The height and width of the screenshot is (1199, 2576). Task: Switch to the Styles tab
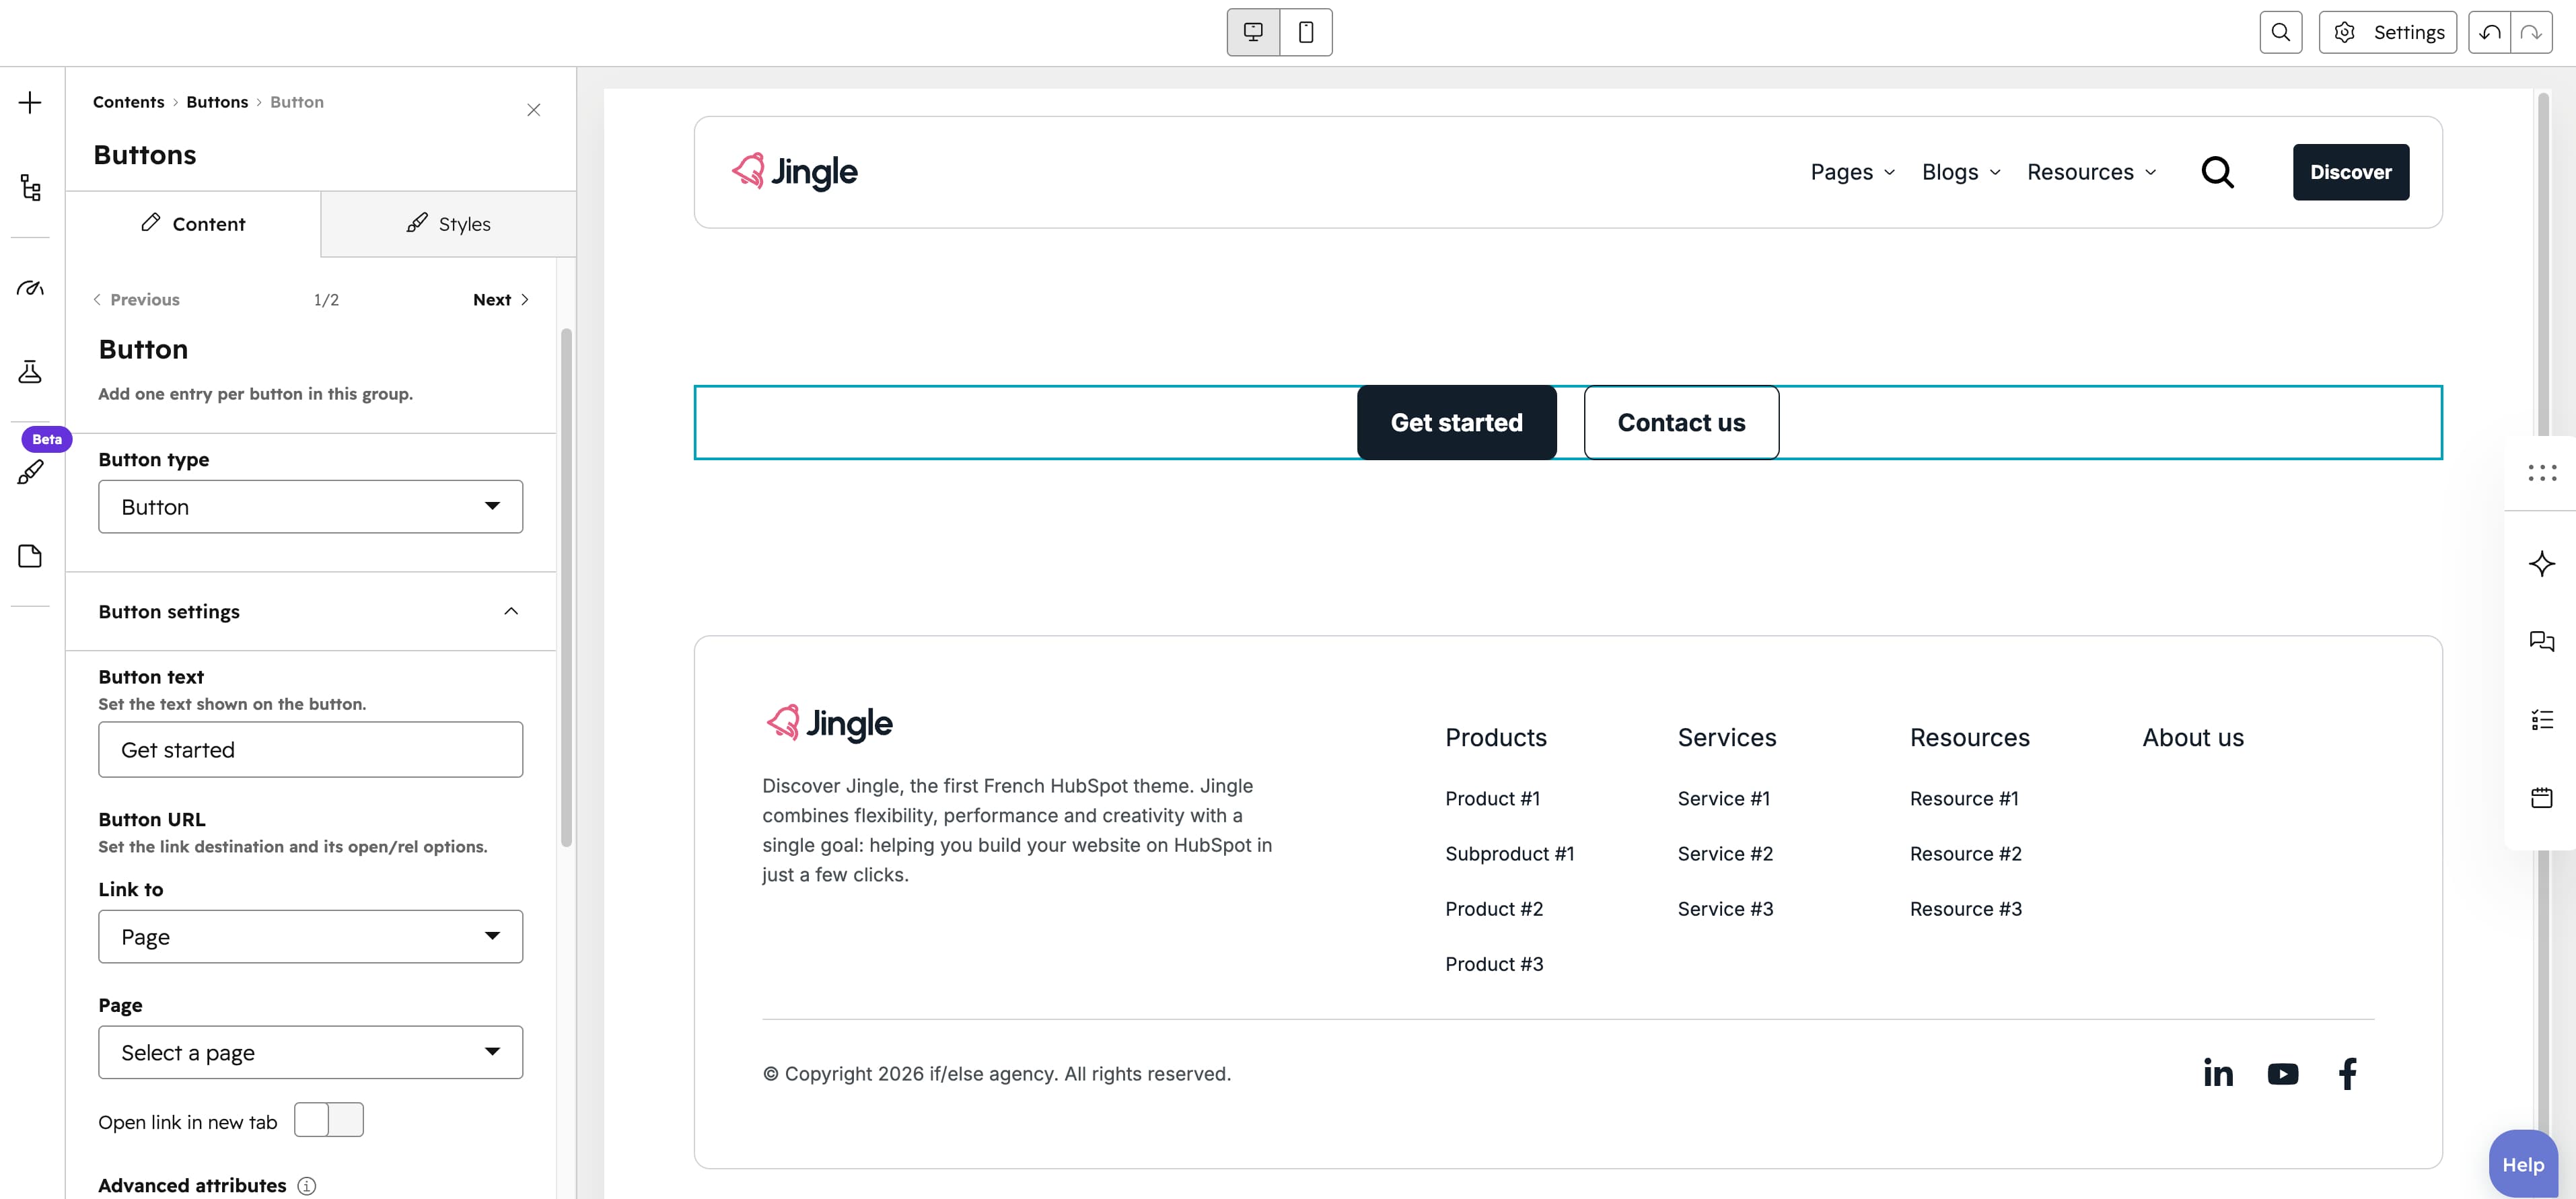[448, 224]
